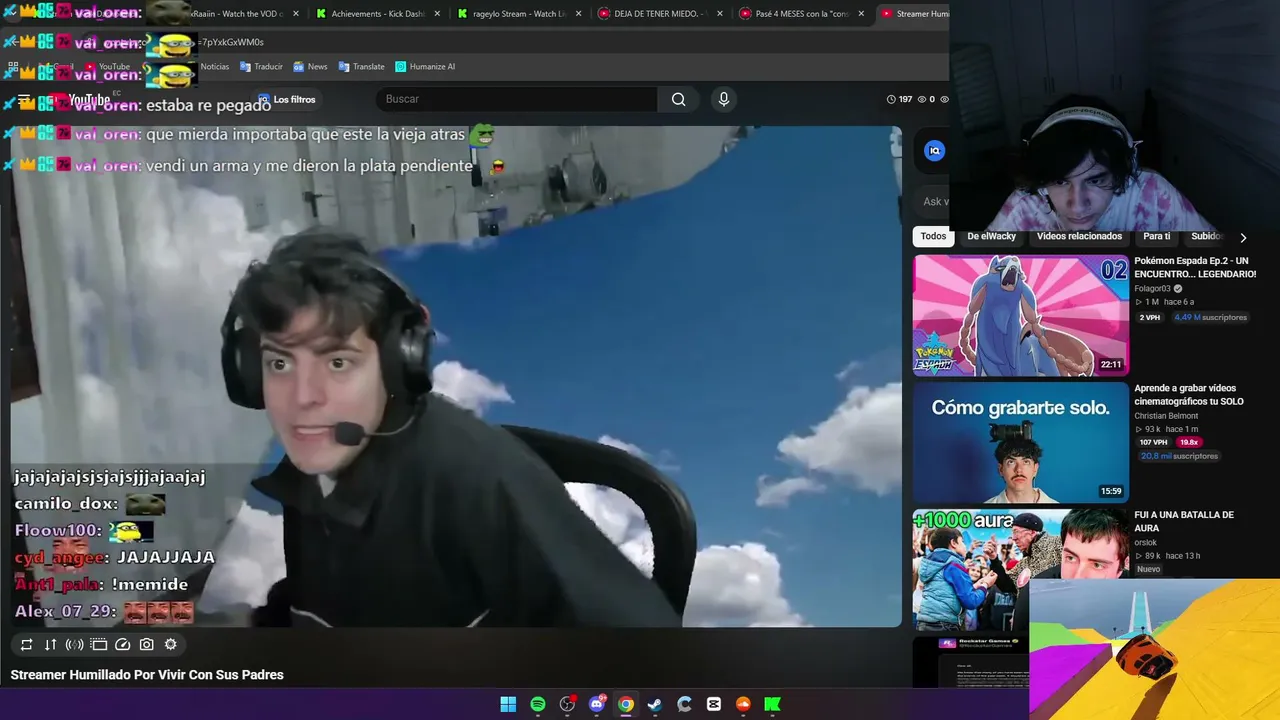Open the News bookmark
The image size is (1280, 720).
pos(310,67)
